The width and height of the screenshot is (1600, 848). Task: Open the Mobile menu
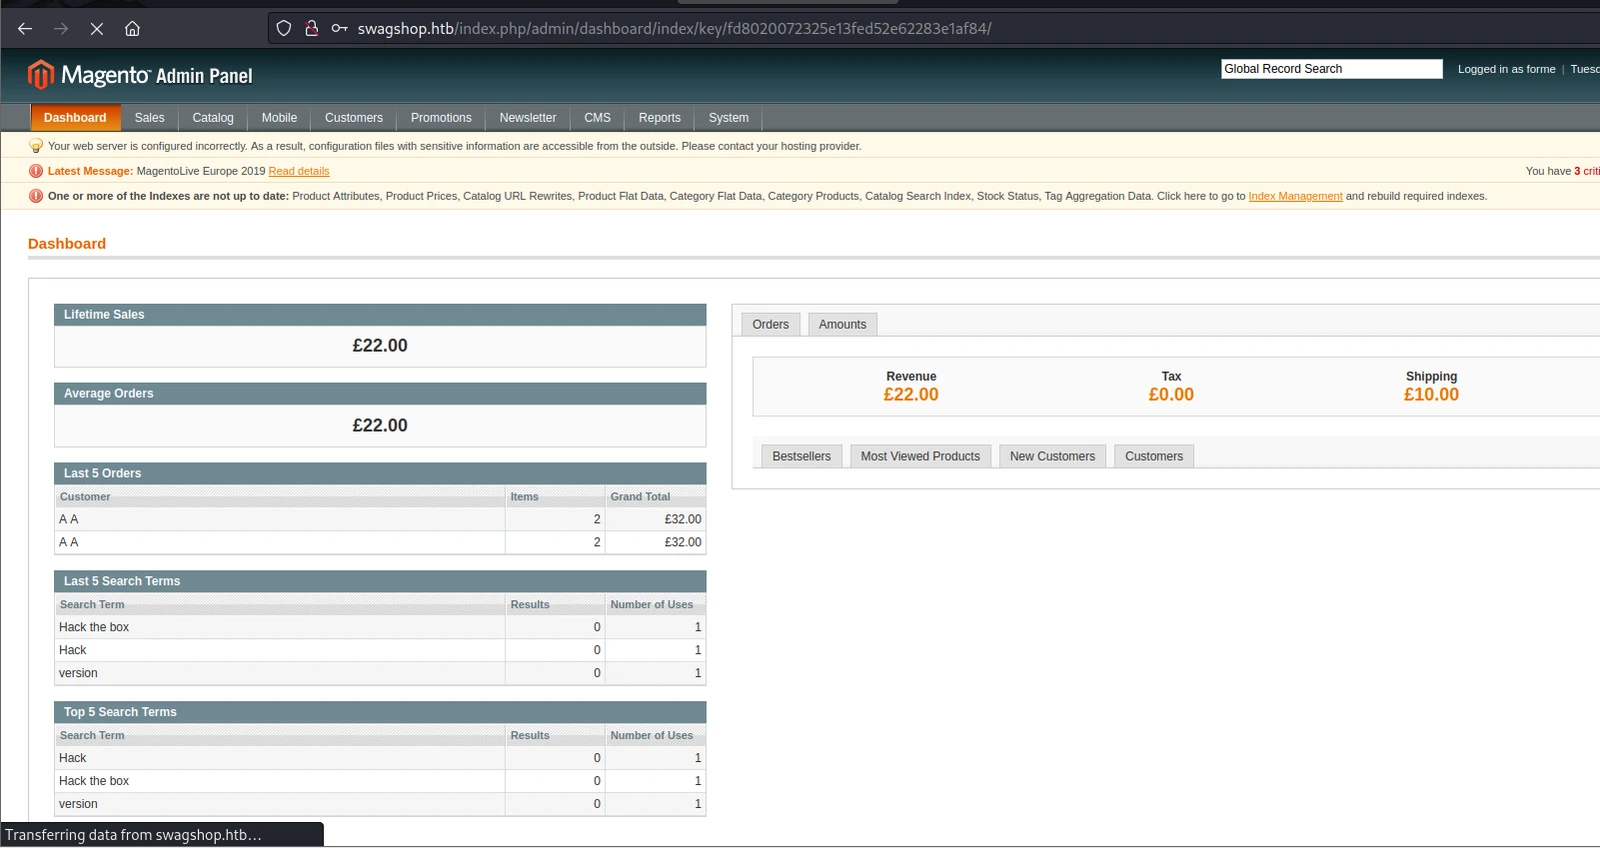pyautogui.click(x=280, y=118)
